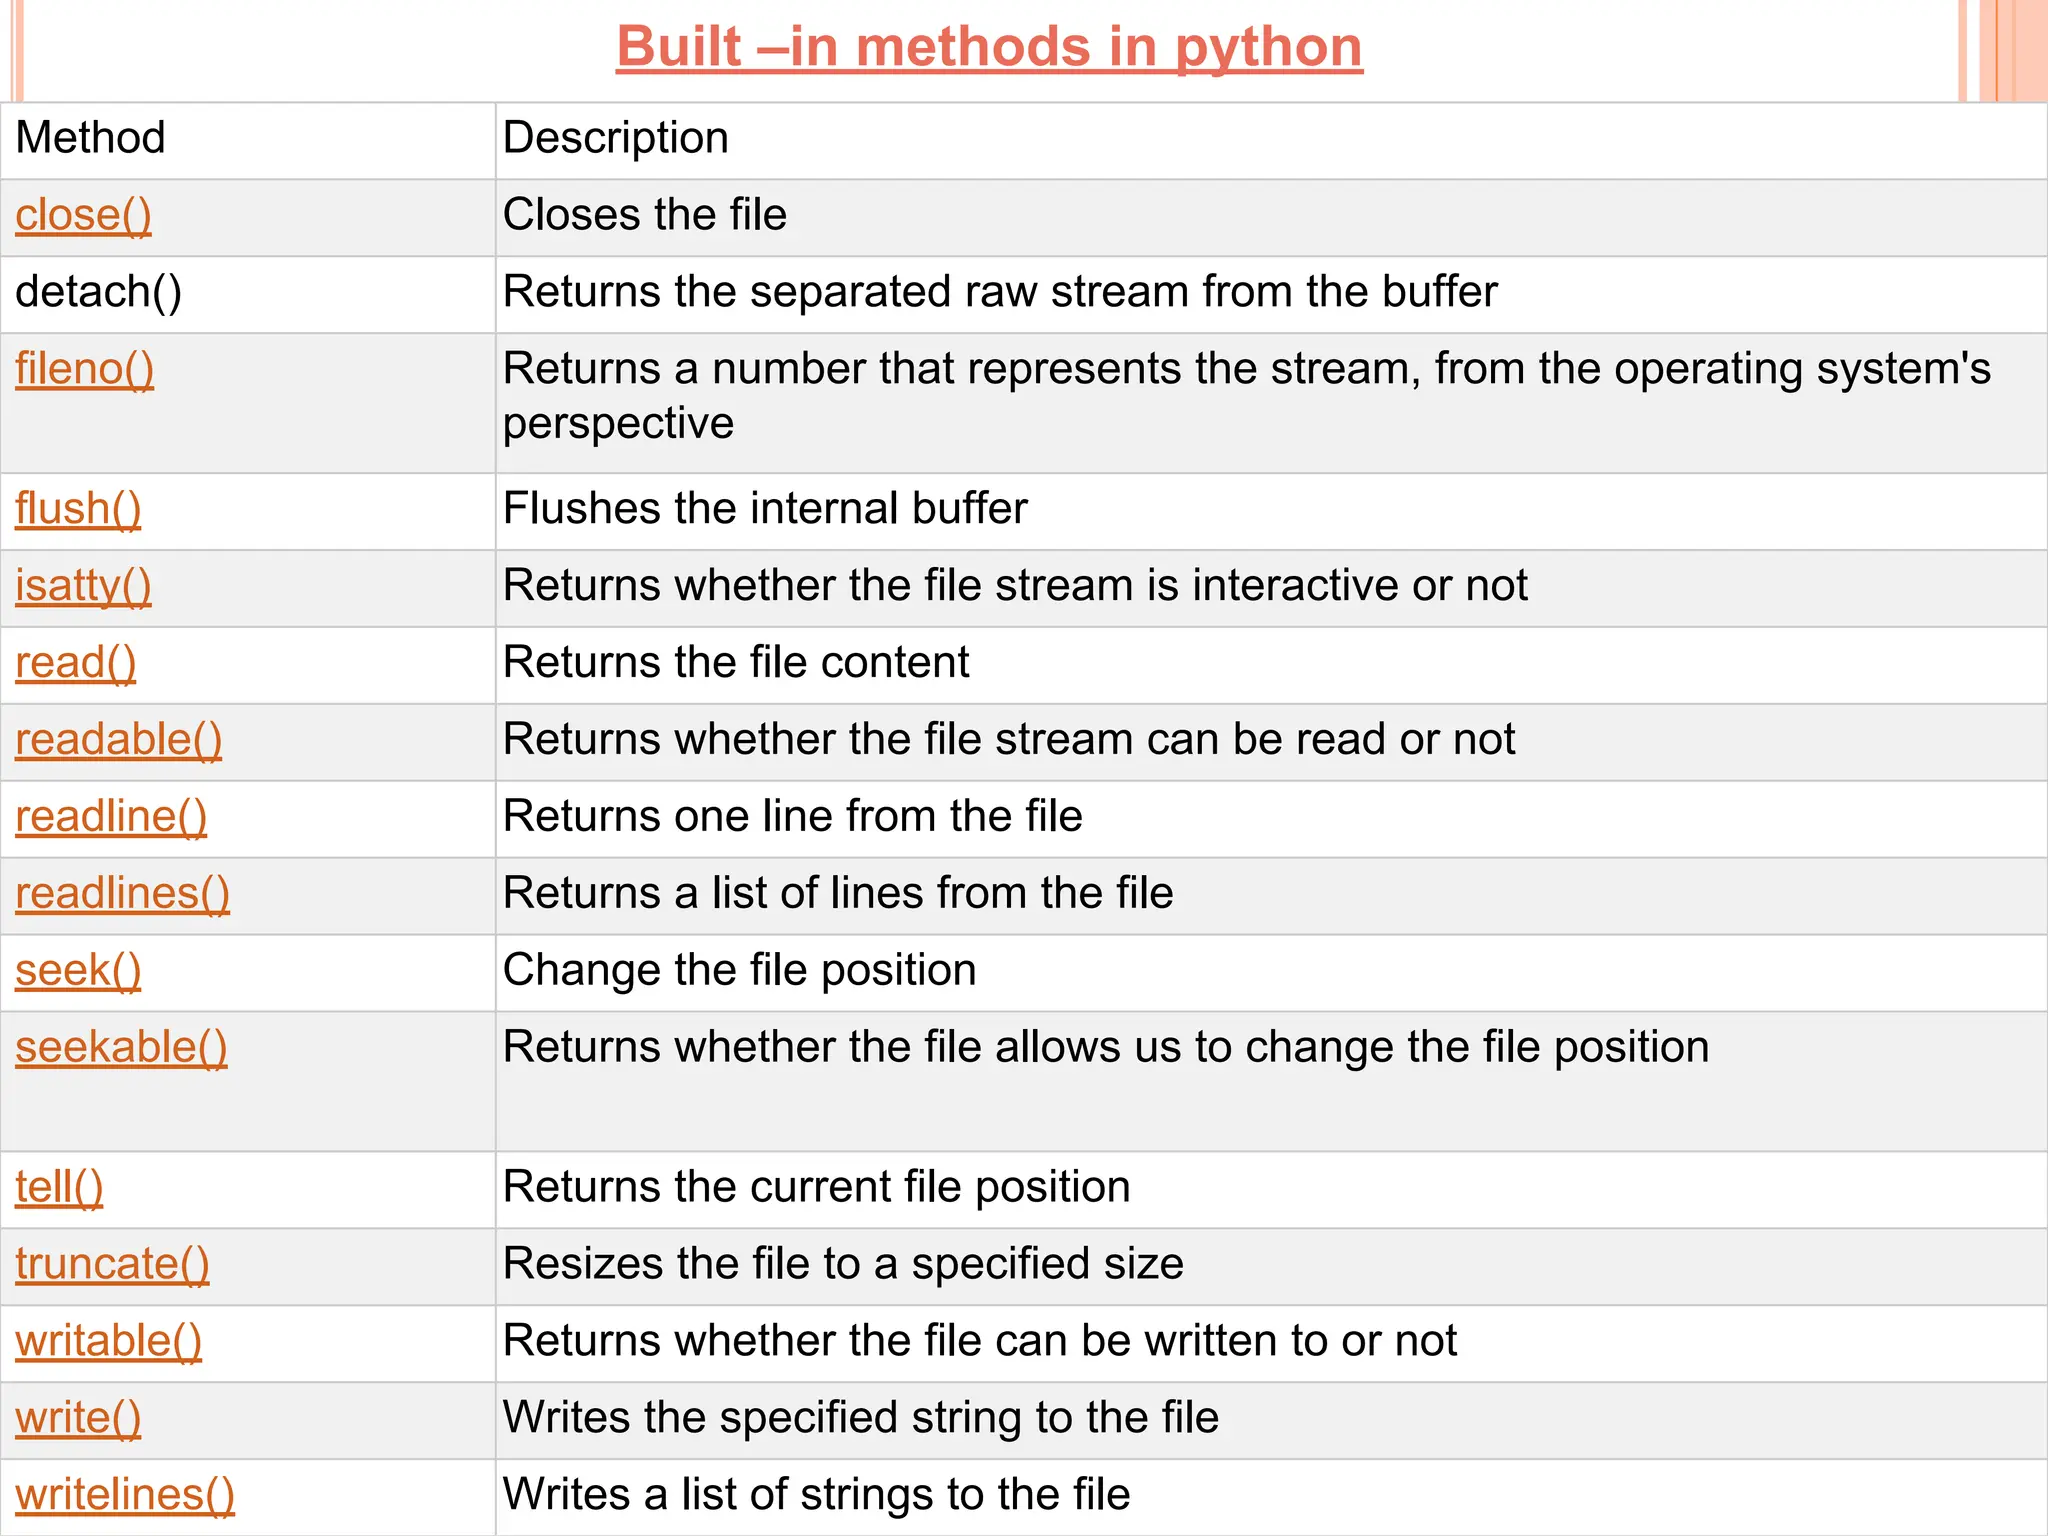Follow the seekable() hyperlink
The width and height of the screenshot is (2048, 1536).
pyautogui.click(x=121, y=1049)
